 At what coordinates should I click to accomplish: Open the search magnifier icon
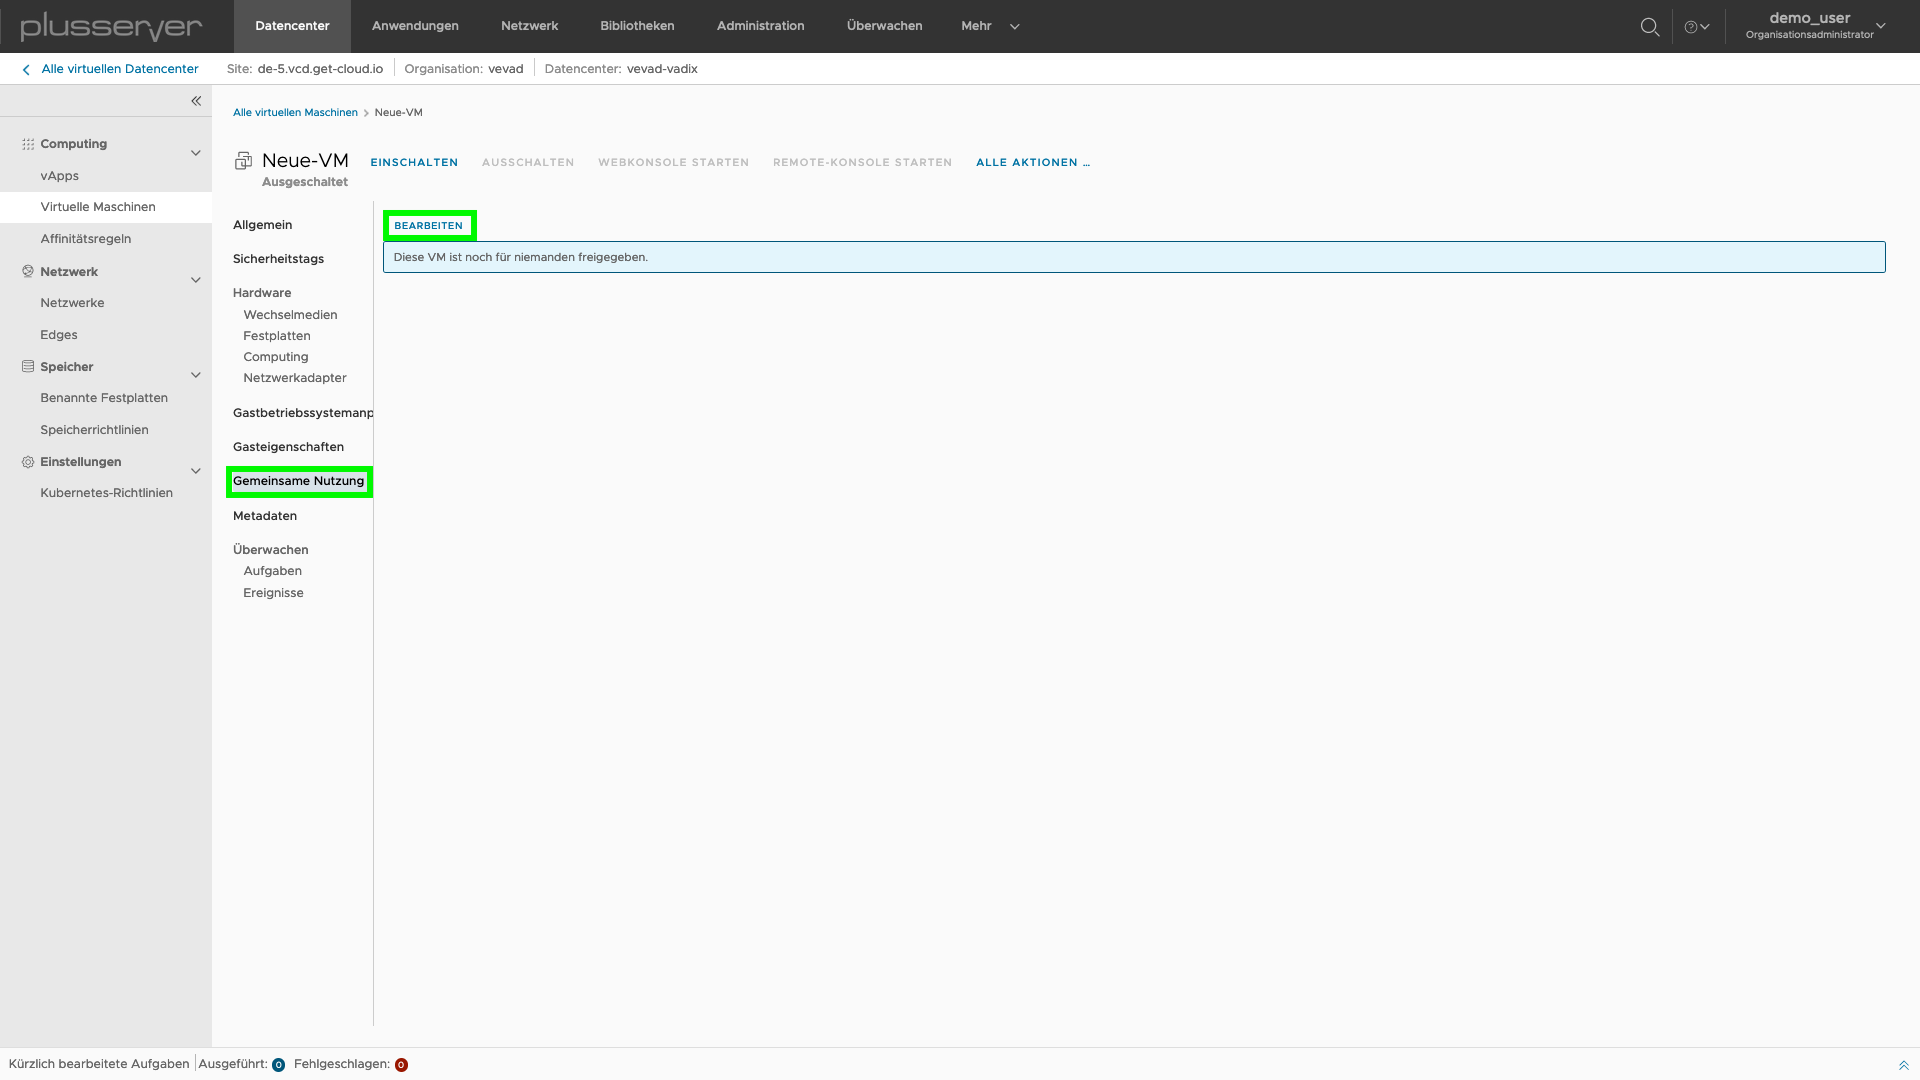pyautogui.click(x=1650, y=27)
